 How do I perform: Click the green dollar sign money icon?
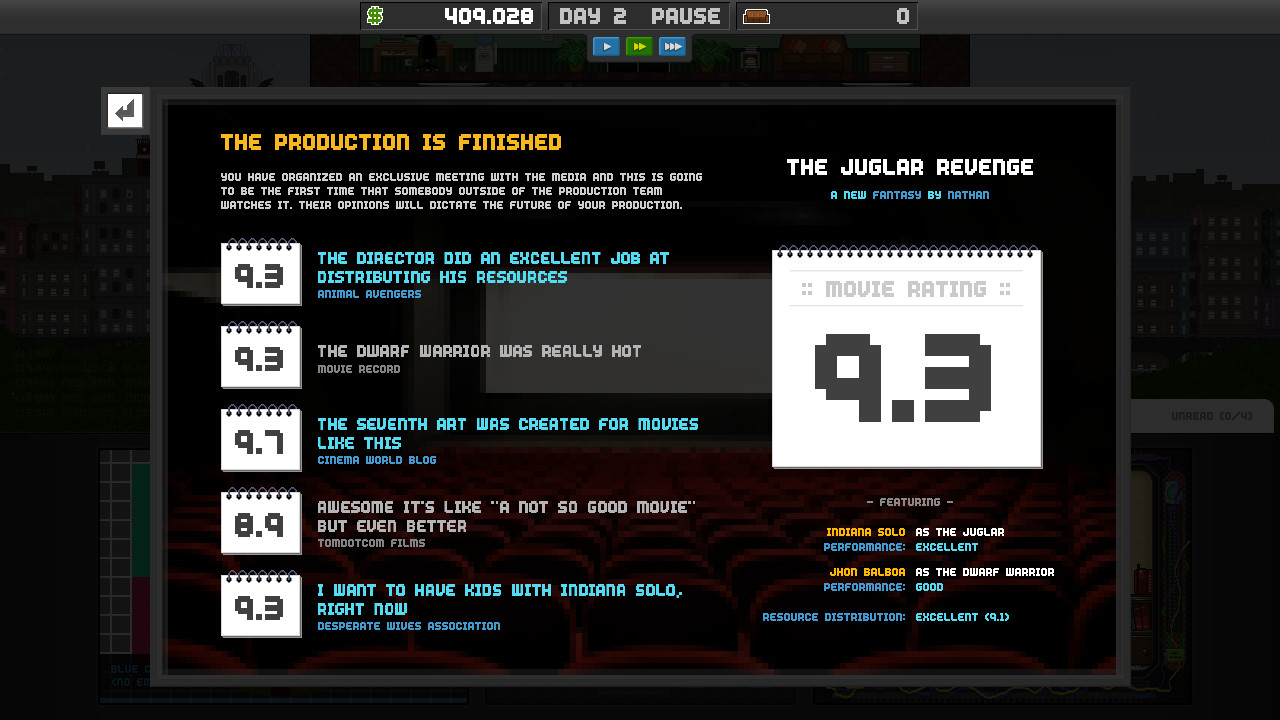tap(377, 15)
